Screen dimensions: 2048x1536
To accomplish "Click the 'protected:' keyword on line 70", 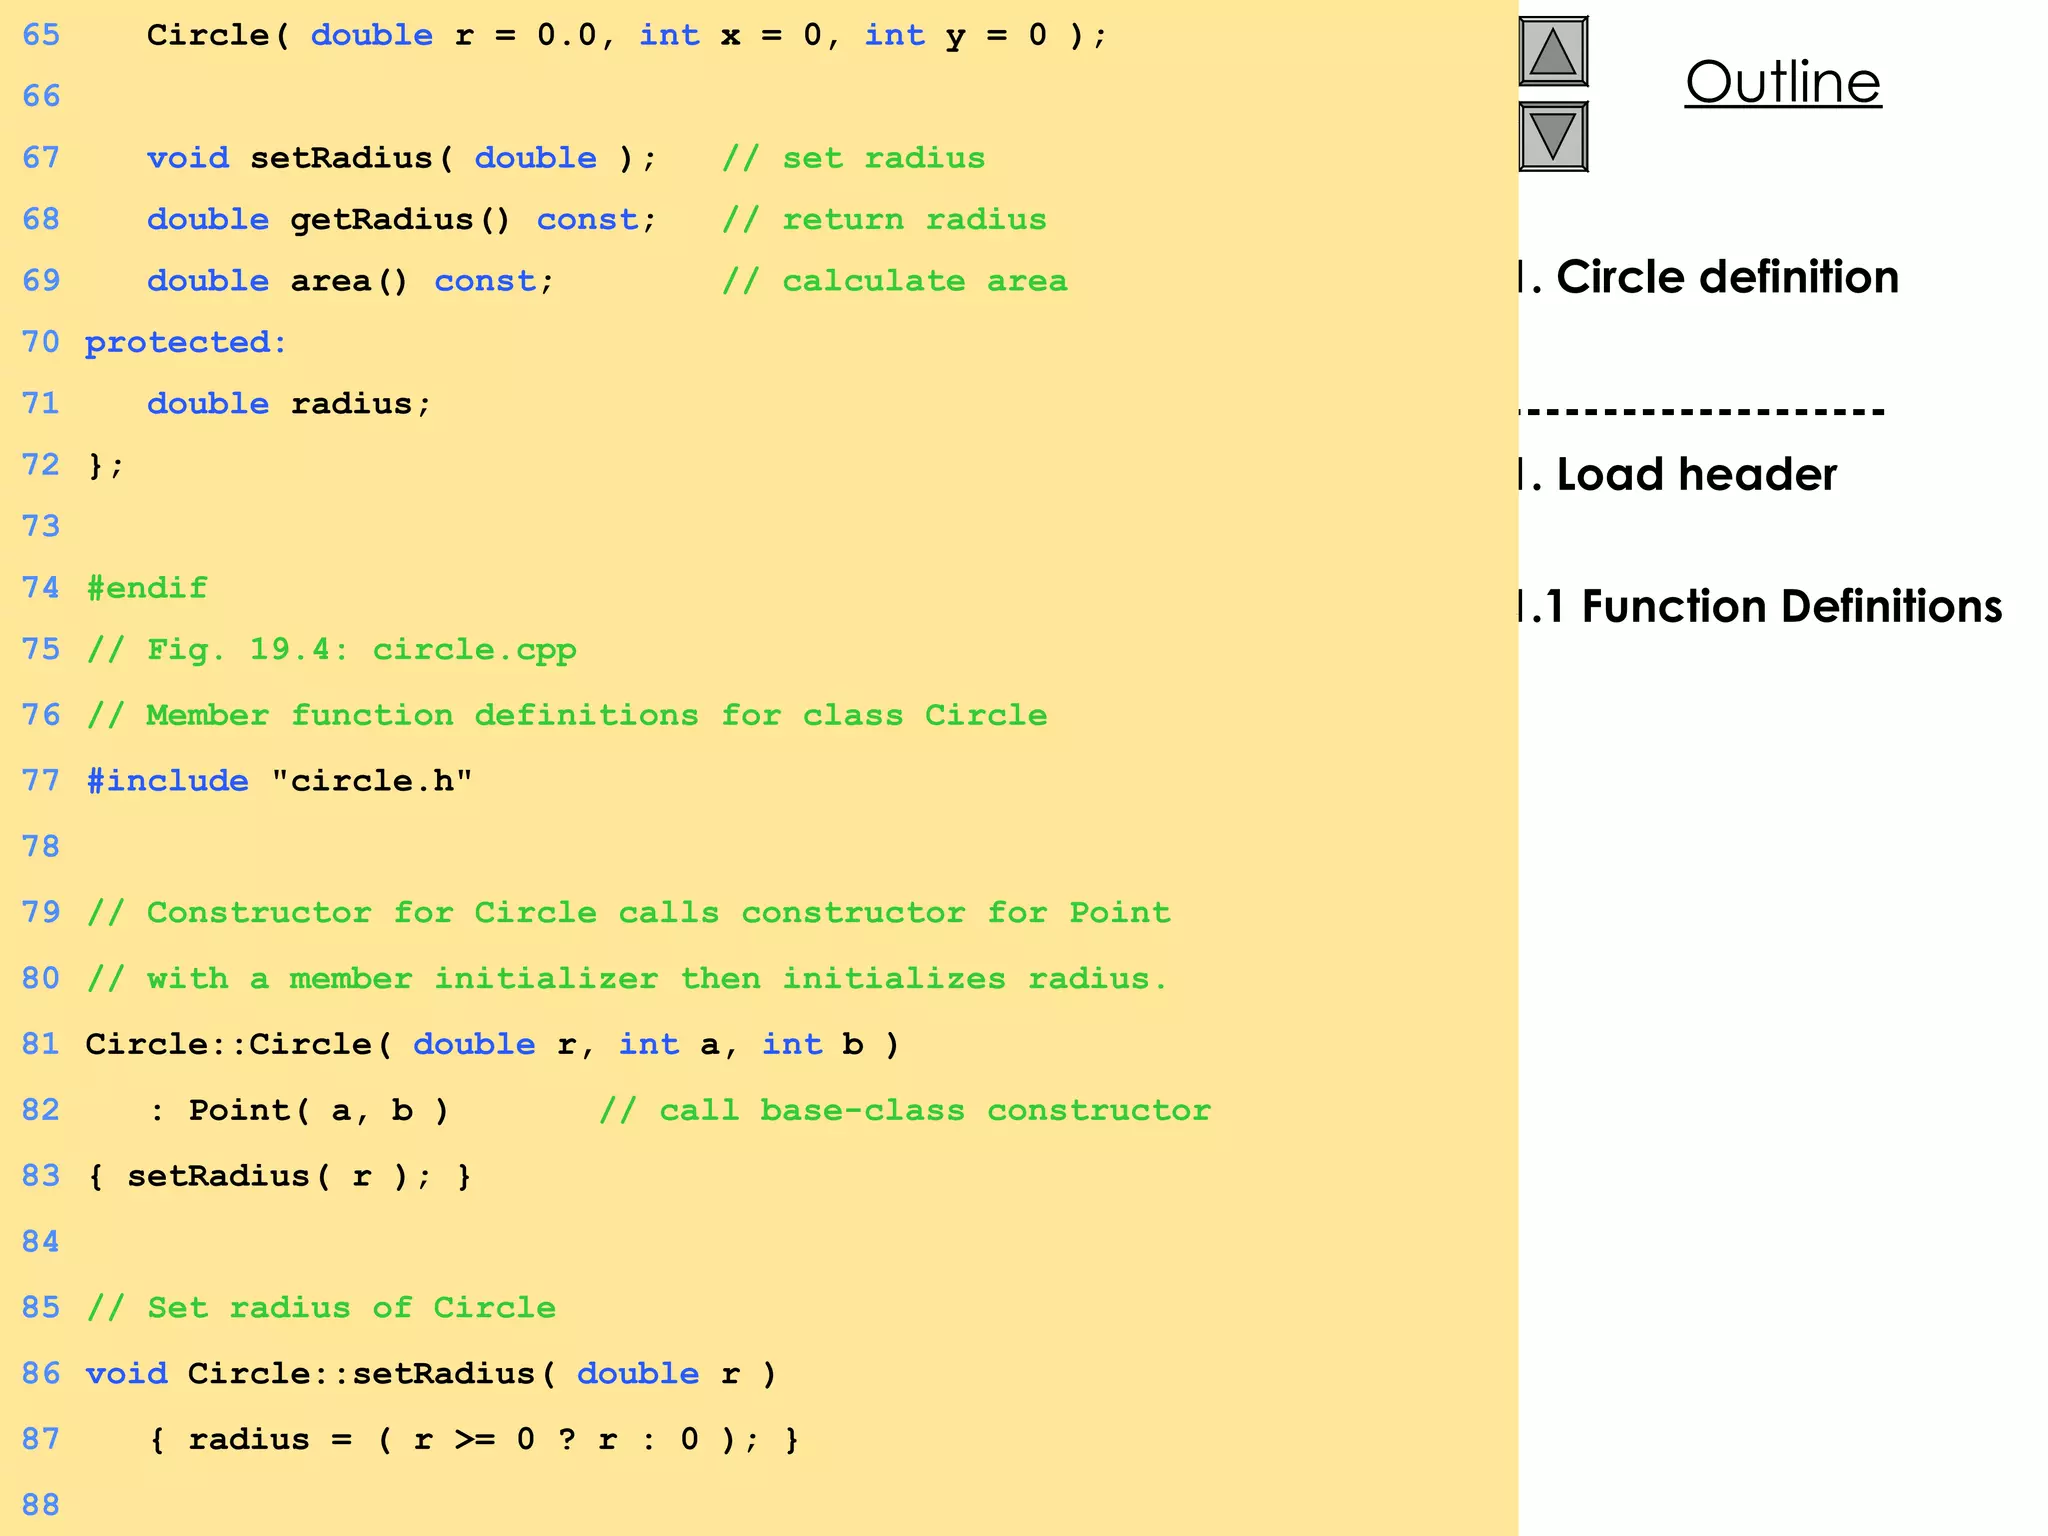I will pyautogui.click(x=186, y=343).
